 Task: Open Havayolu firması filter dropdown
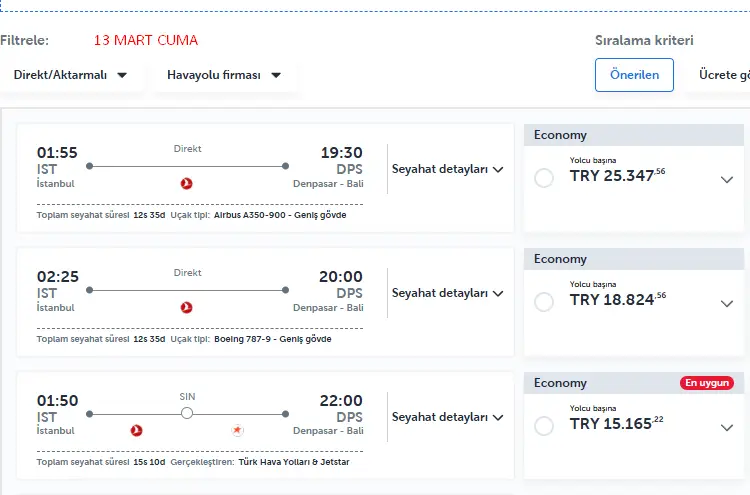coord(224,75)
